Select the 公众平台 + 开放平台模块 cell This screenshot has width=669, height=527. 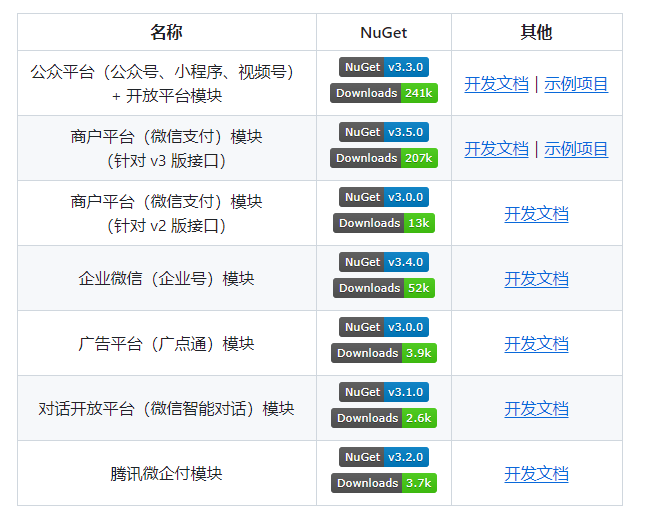(x=167, y=83)
